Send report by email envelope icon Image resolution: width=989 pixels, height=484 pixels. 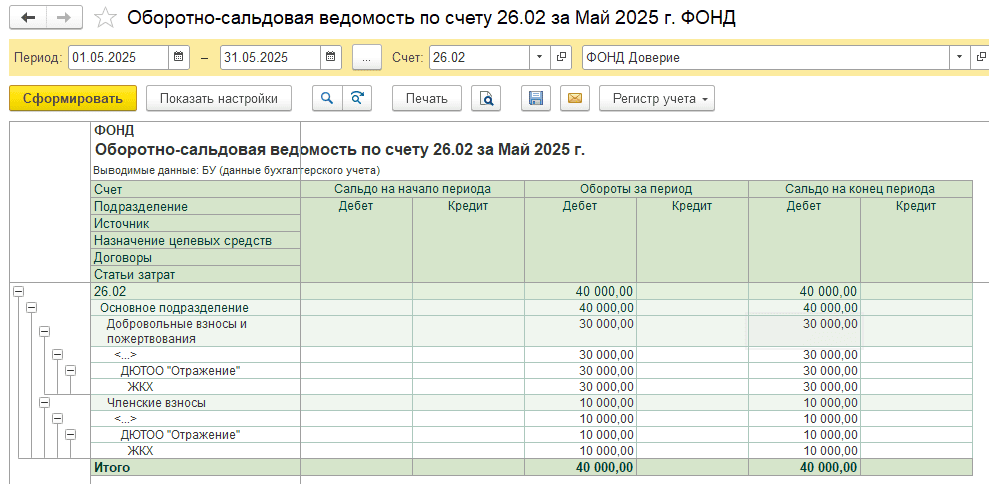tap(574, 98)
